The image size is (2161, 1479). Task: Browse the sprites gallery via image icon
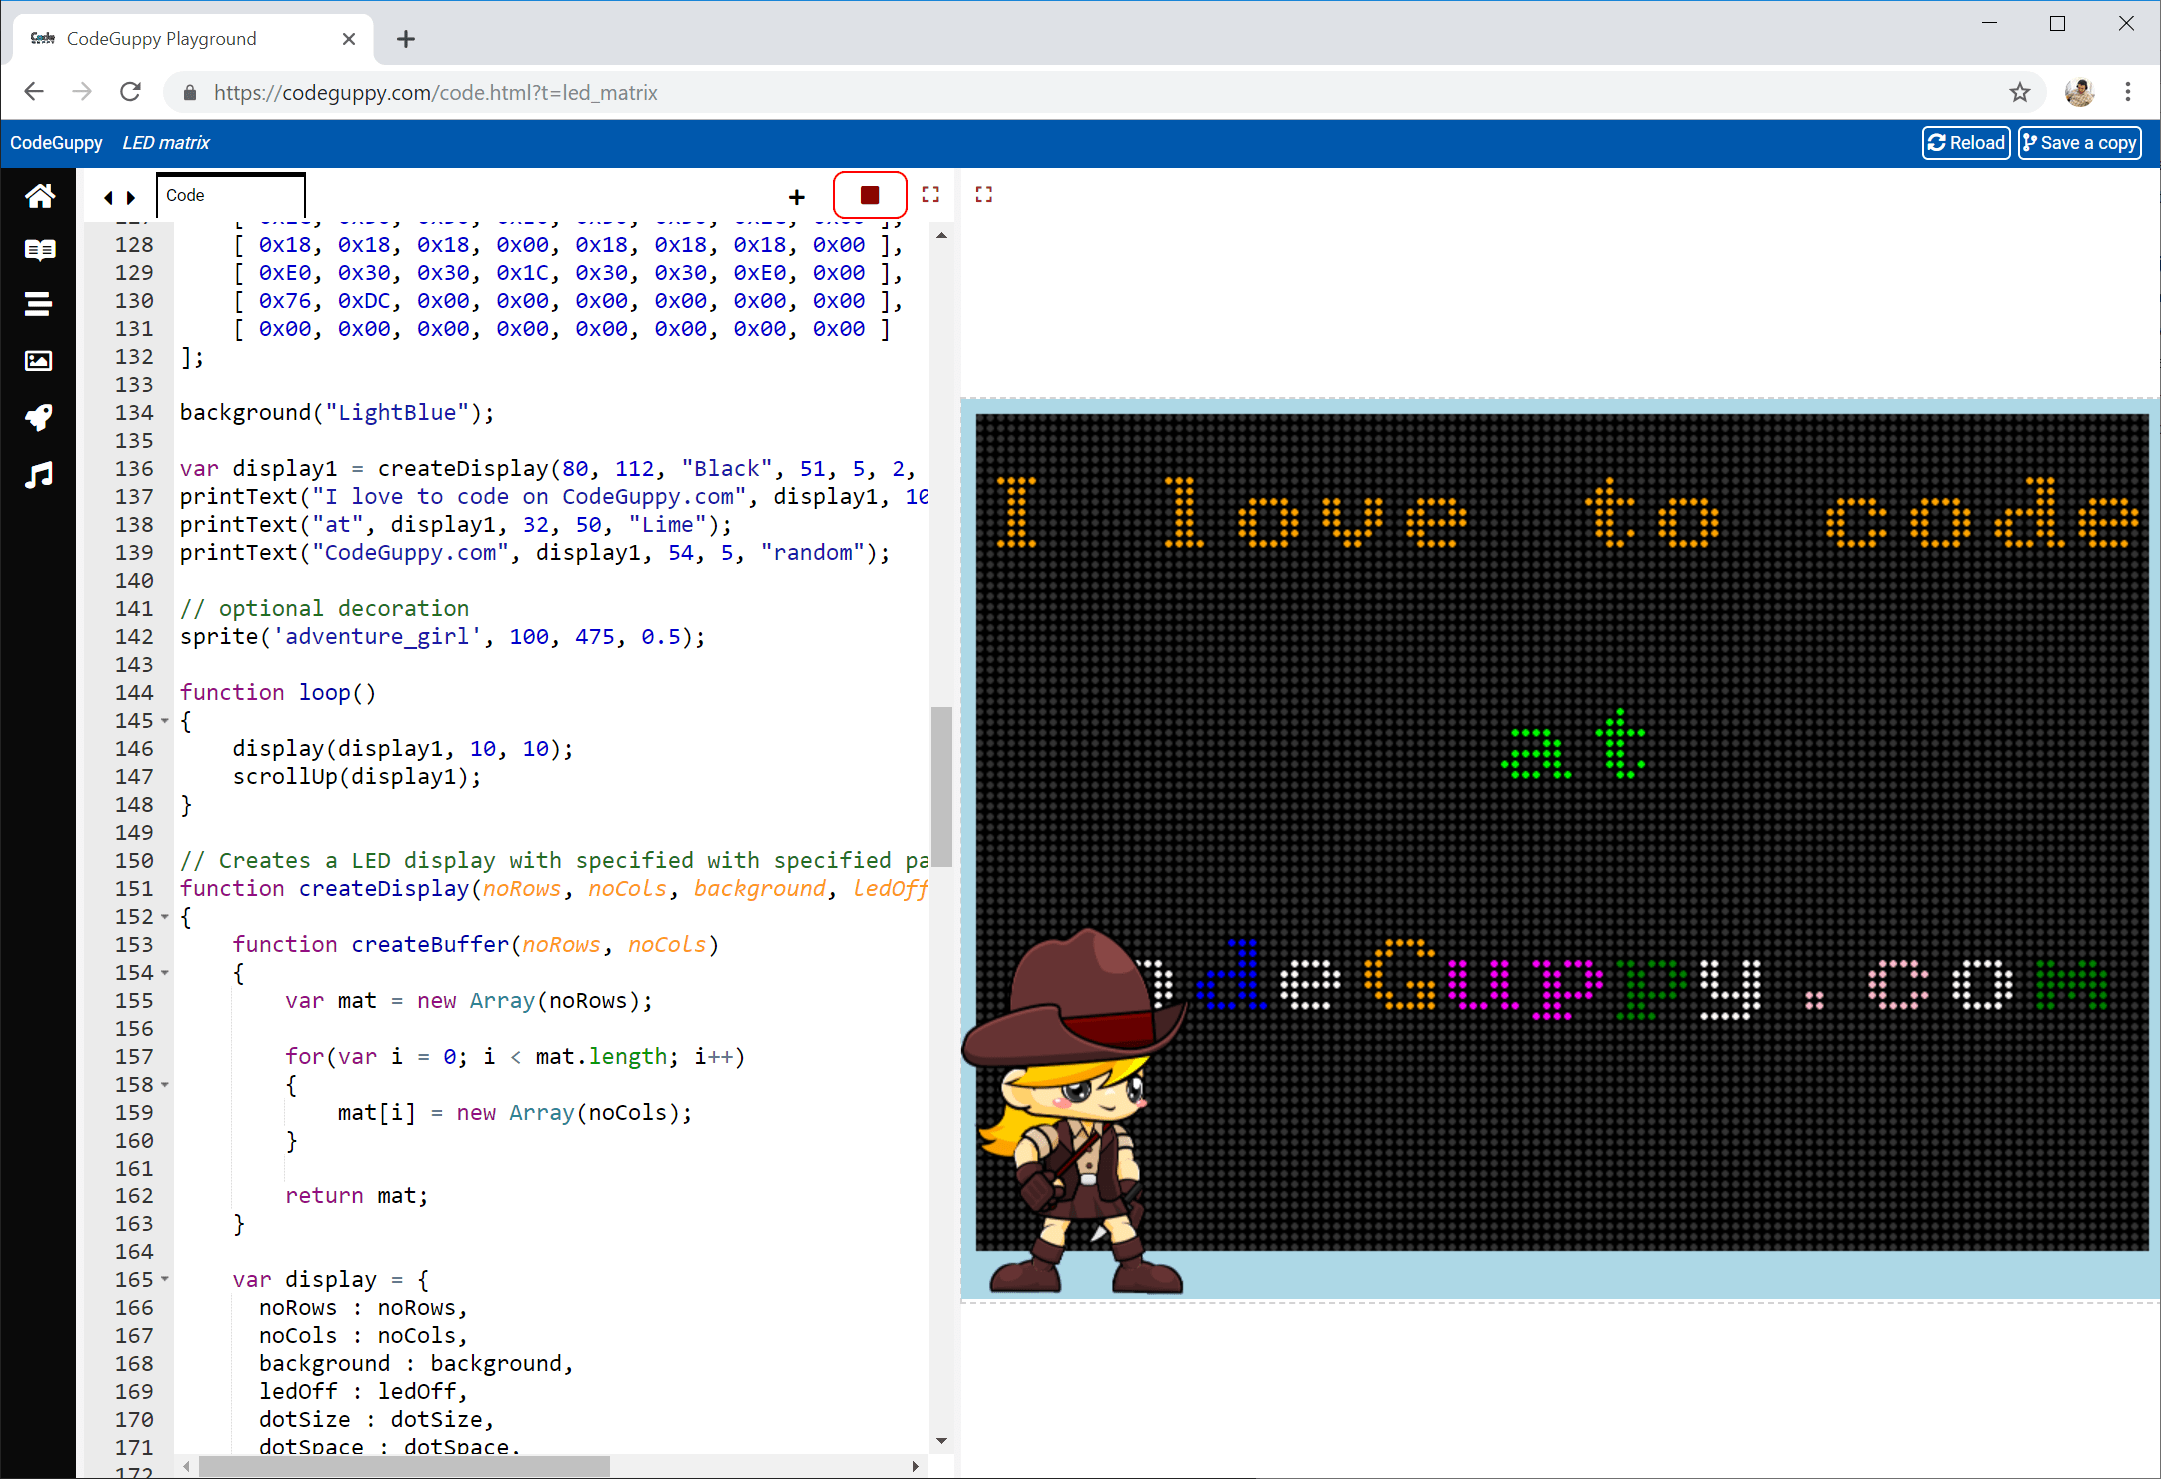[39, 361]
